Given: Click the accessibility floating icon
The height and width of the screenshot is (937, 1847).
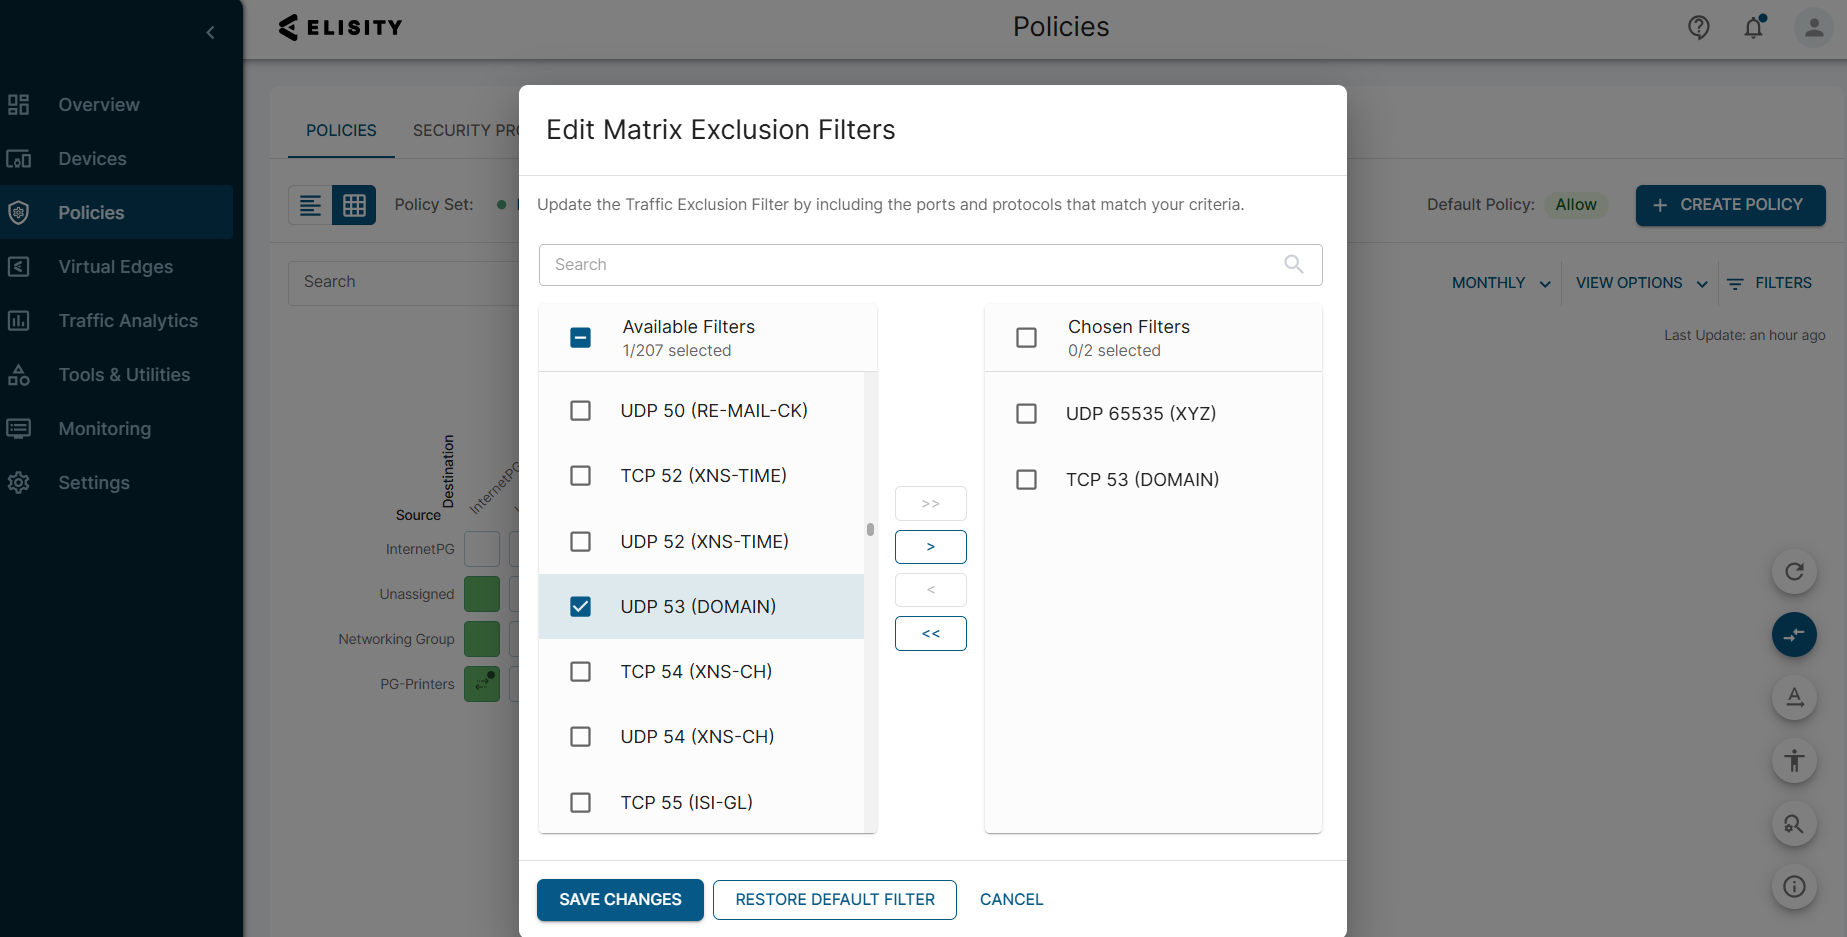Looking at the screenshot, I should point(1794,760).
